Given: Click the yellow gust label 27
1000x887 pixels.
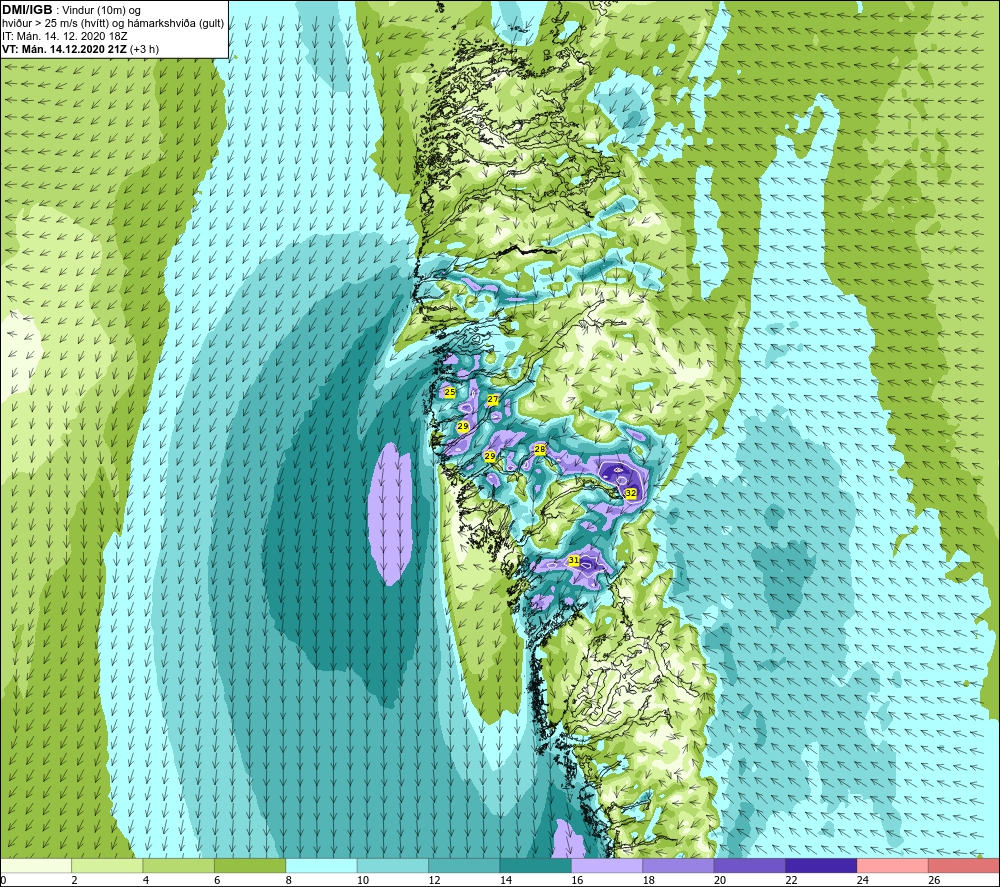Looking at the screenshot, I should pyautogui.click(x=493, y=400).
